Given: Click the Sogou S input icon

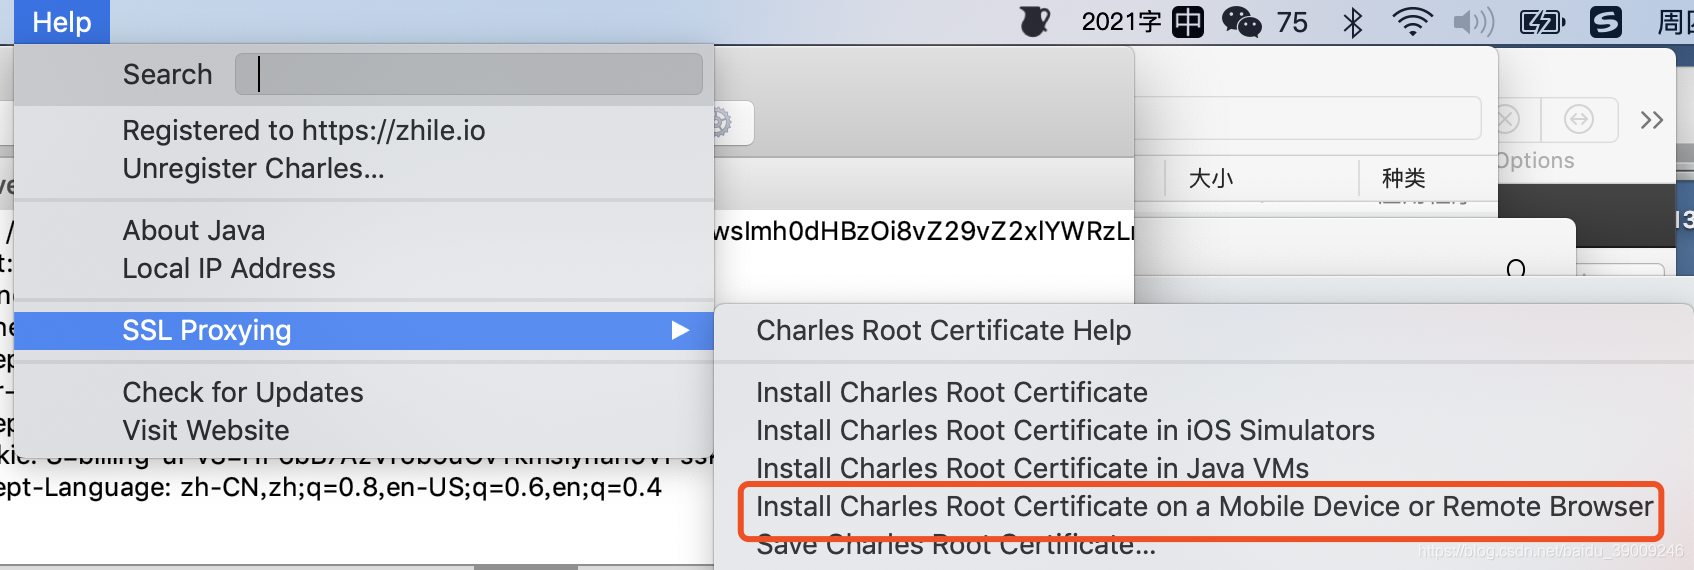Looking at the screenshot, I should pos(1606,22).
